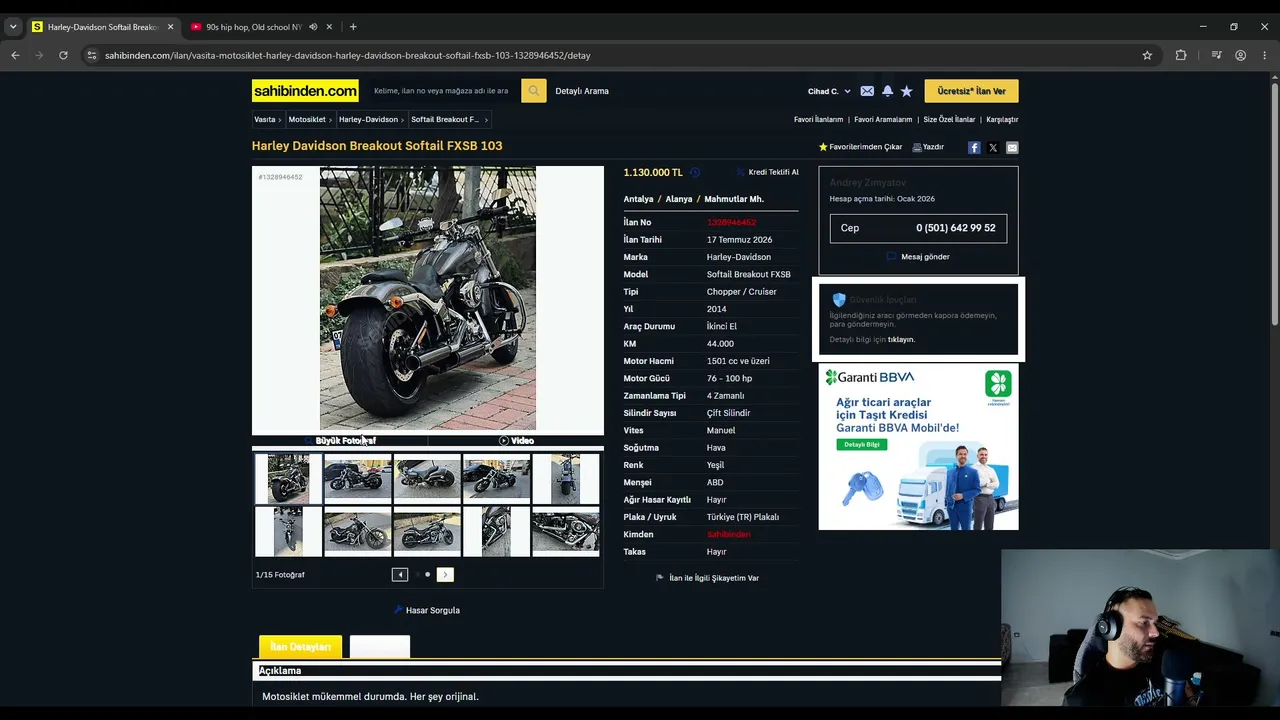1280x720 pixels.
Task: Select the last thumbnail showing engine close-up
Action: click(566, 531)
